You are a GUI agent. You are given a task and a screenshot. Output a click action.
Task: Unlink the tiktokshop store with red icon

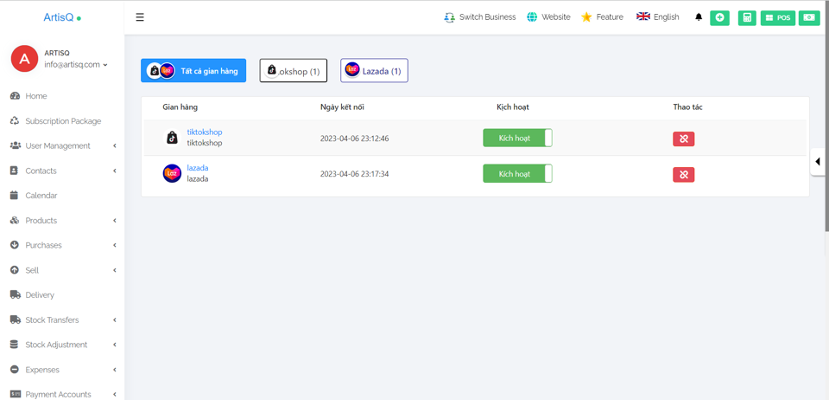click(684, 138)
